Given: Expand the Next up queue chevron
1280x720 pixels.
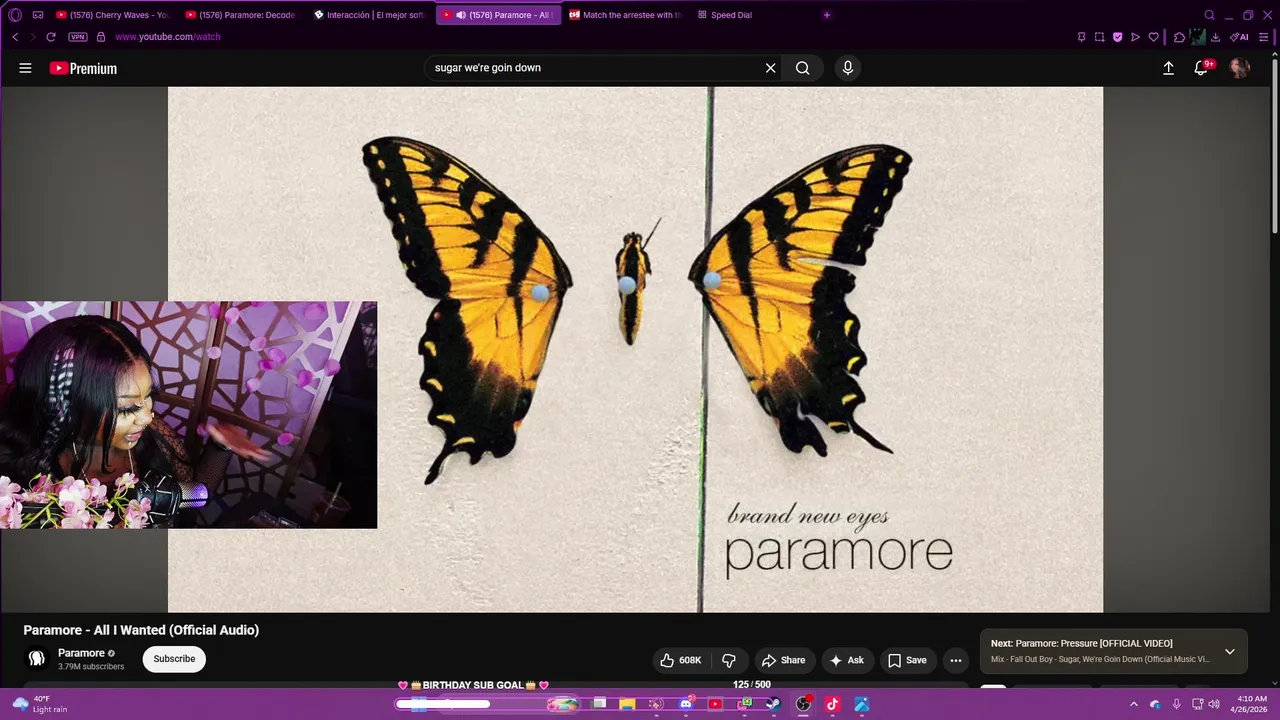Looking at the screenshot, I should point(1230,651).
